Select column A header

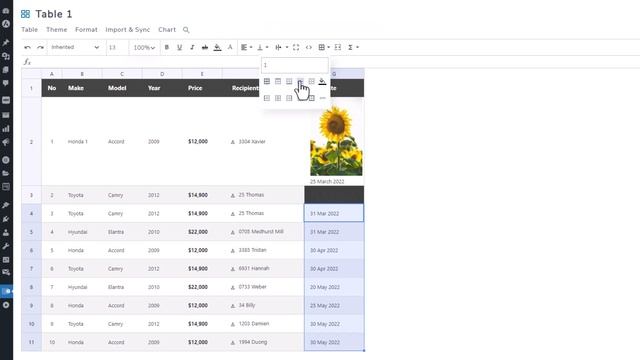(52, 74)
